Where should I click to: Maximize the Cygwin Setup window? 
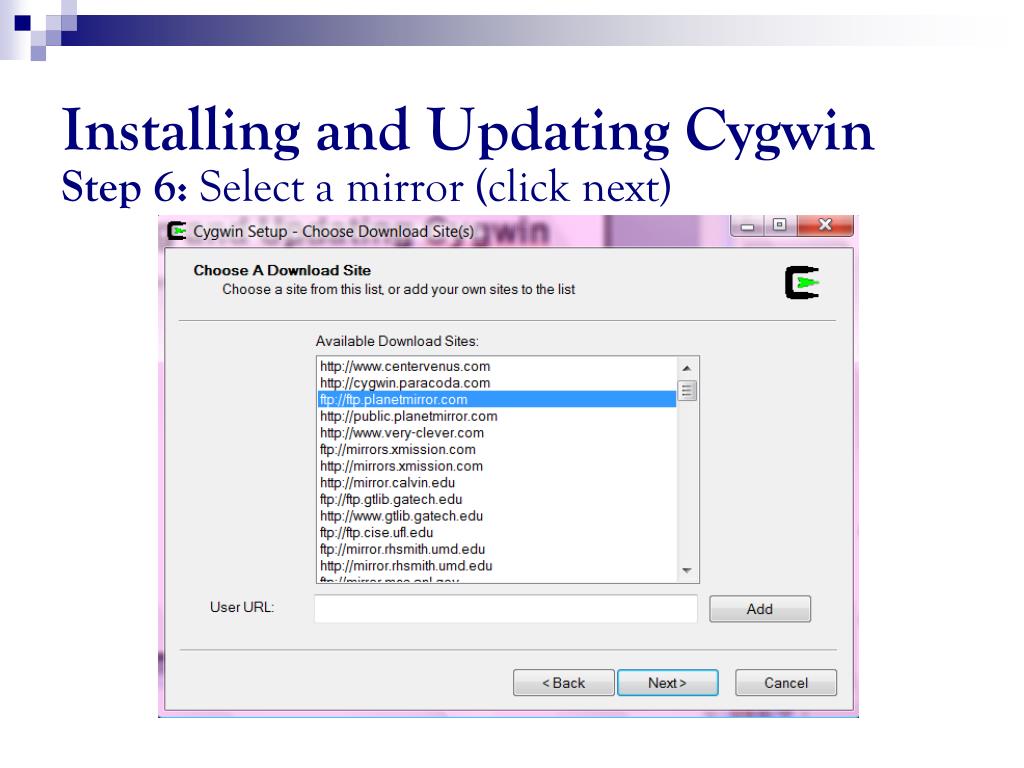click(779, 225)
